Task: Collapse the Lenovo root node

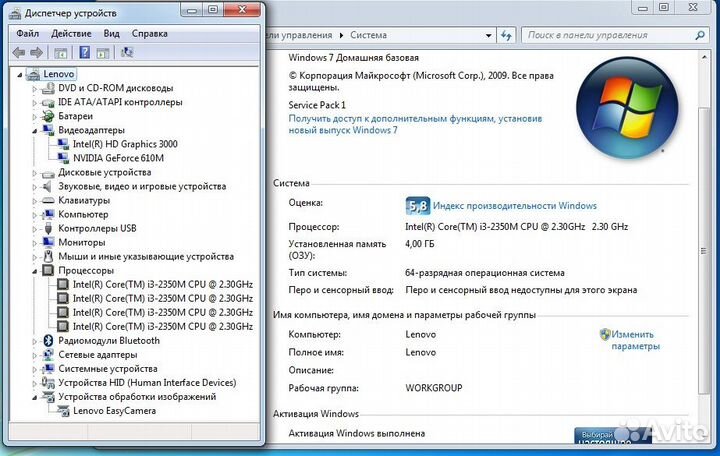Action: (20, 74)
